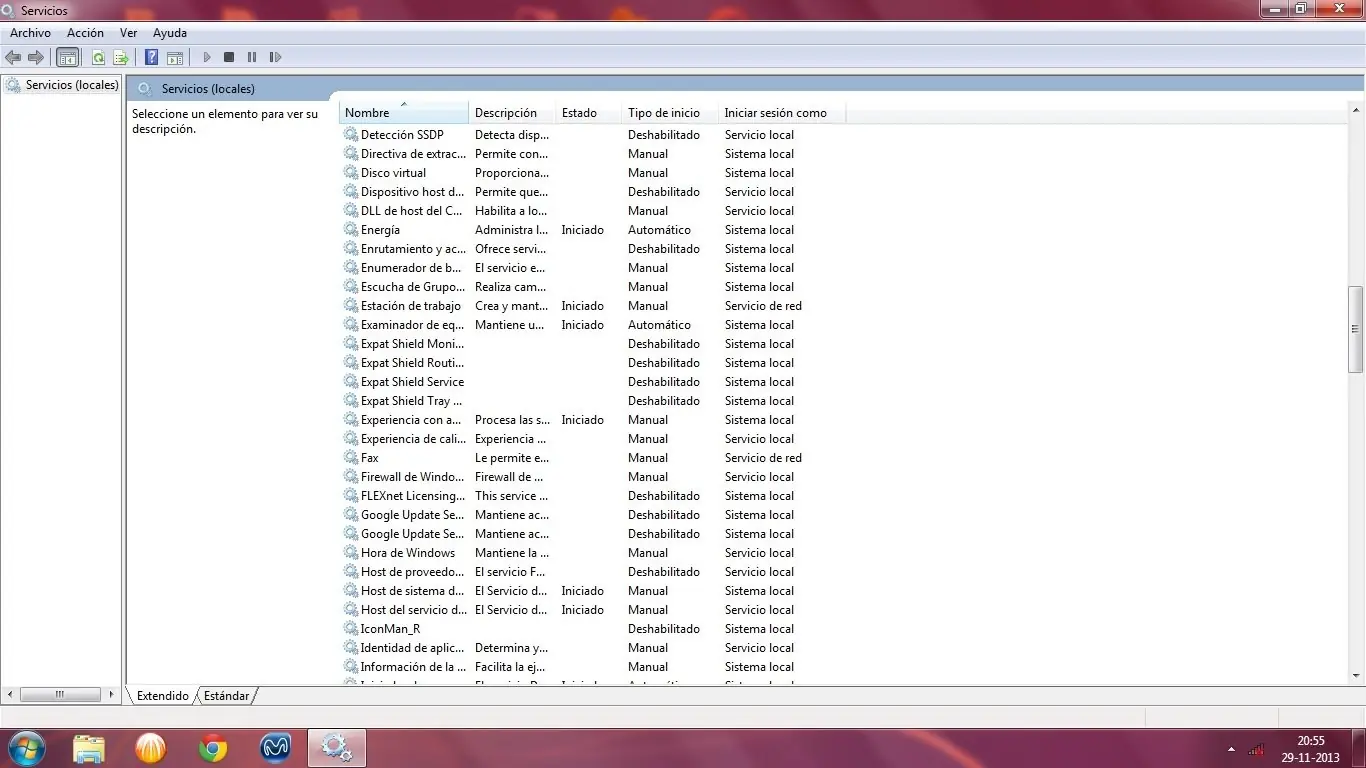Select the Examinador de eq... service
The height and width of the screenshot is (768, 1366).
(412, 324)
